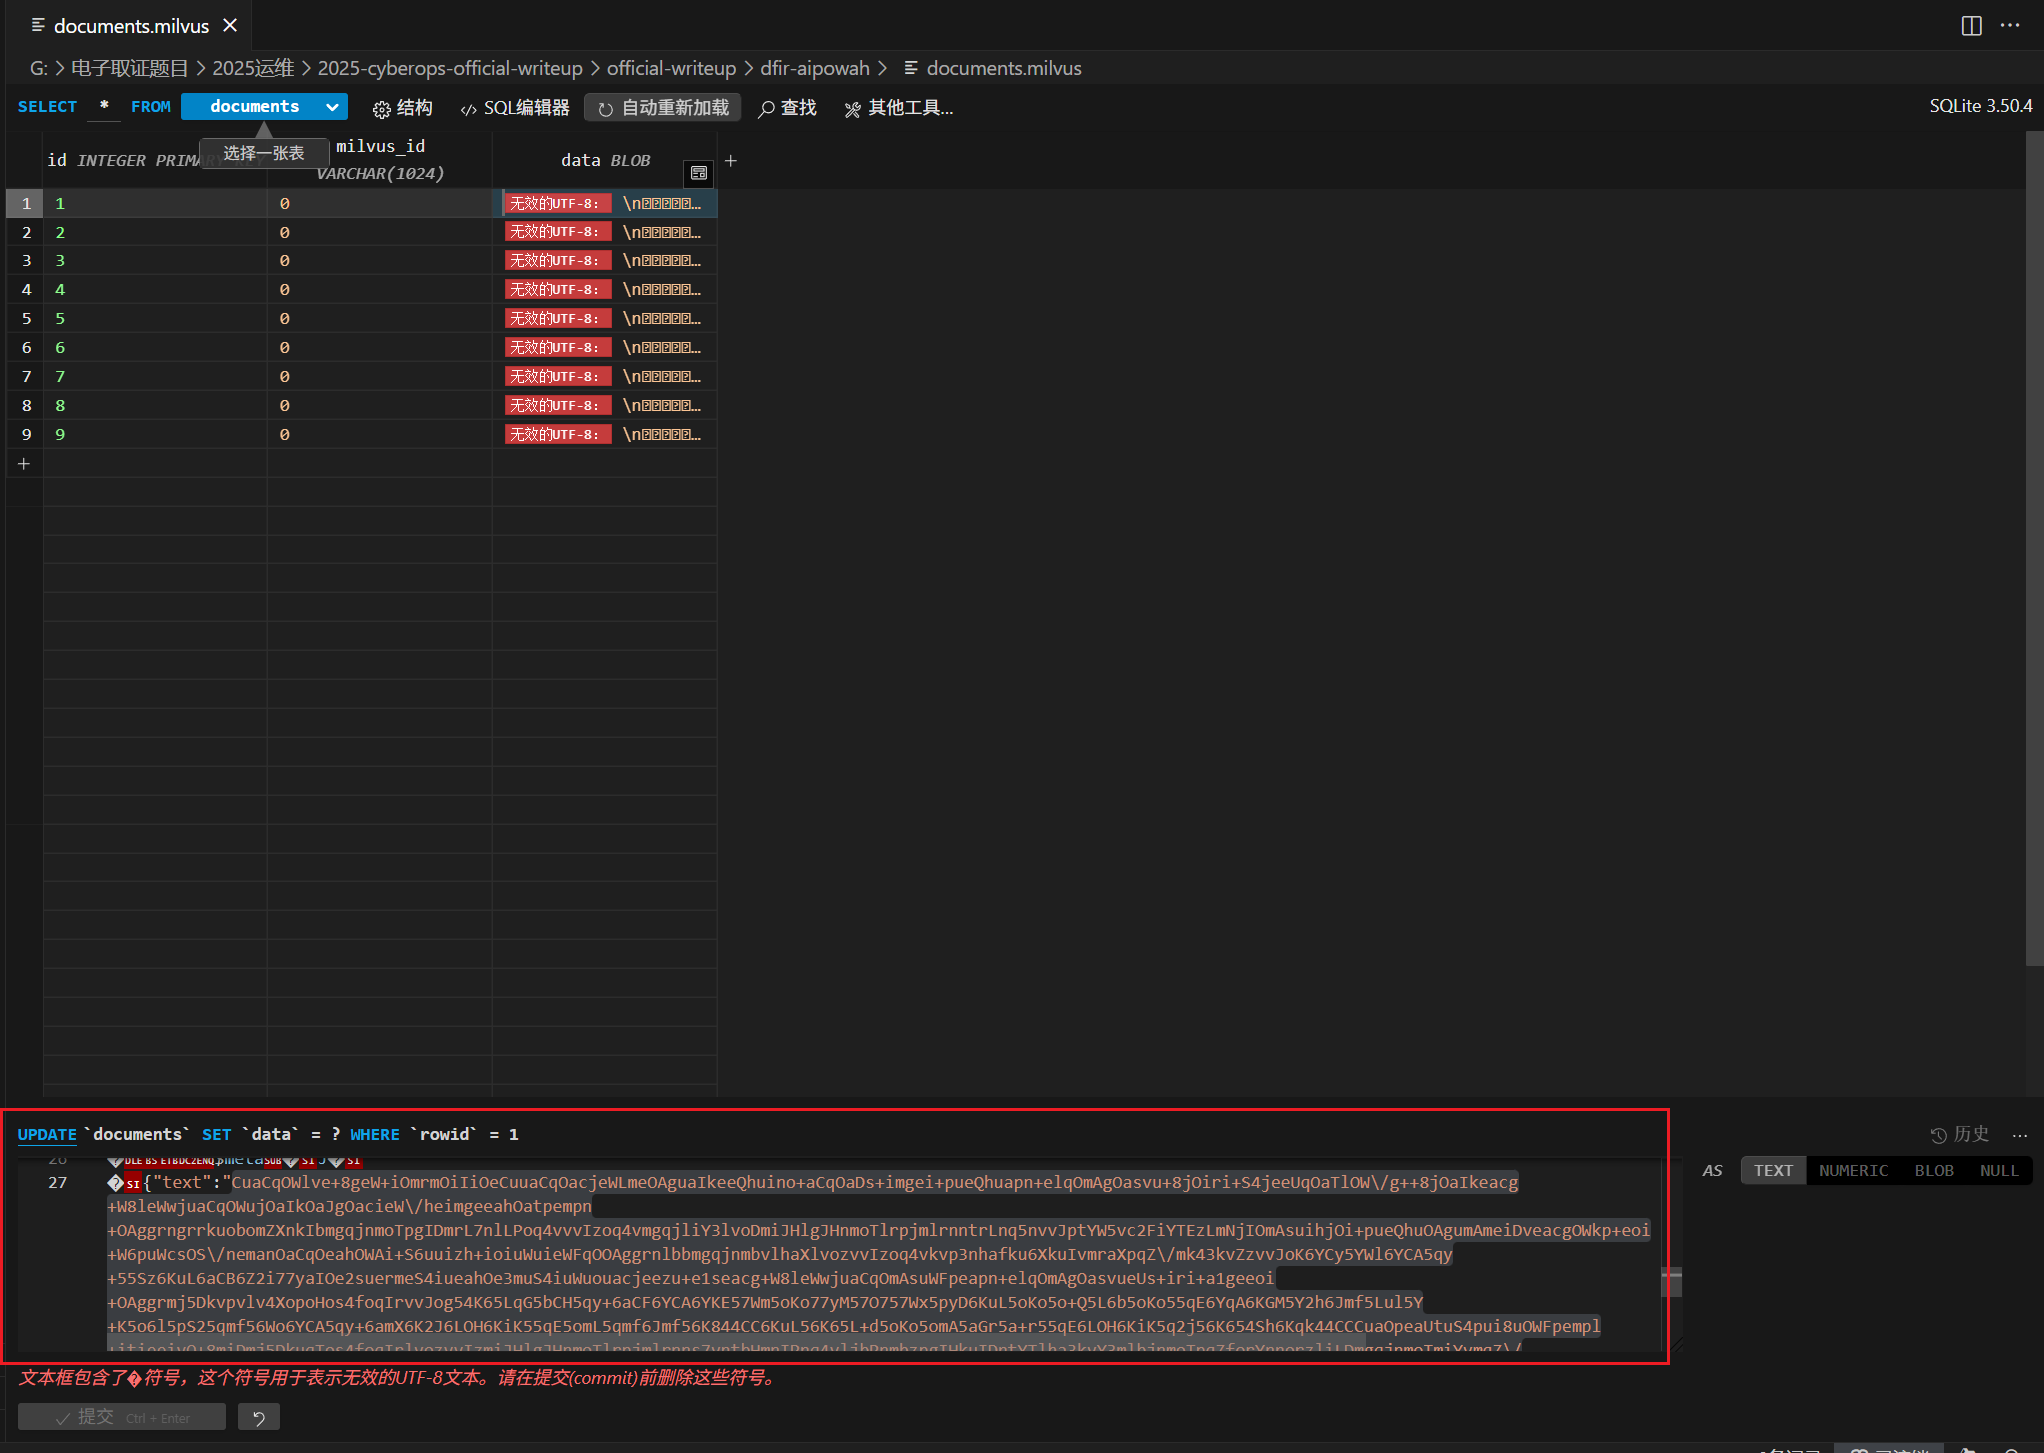Add a new column with plus icon

point(731,160)
